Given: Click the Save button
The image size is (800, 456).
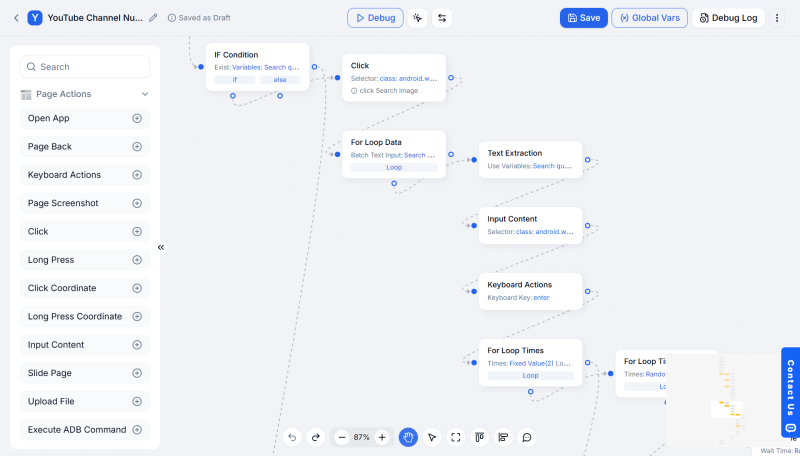Looking at the screenshot, I should tap(584, 18).
